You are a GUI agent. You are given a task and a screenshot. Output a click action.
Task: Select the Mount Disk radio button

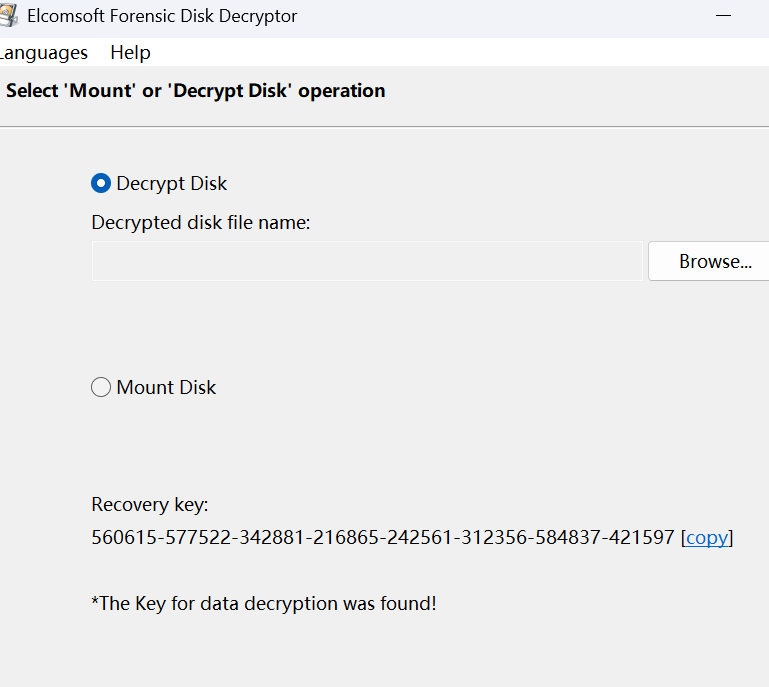click(x=101, y=387)
